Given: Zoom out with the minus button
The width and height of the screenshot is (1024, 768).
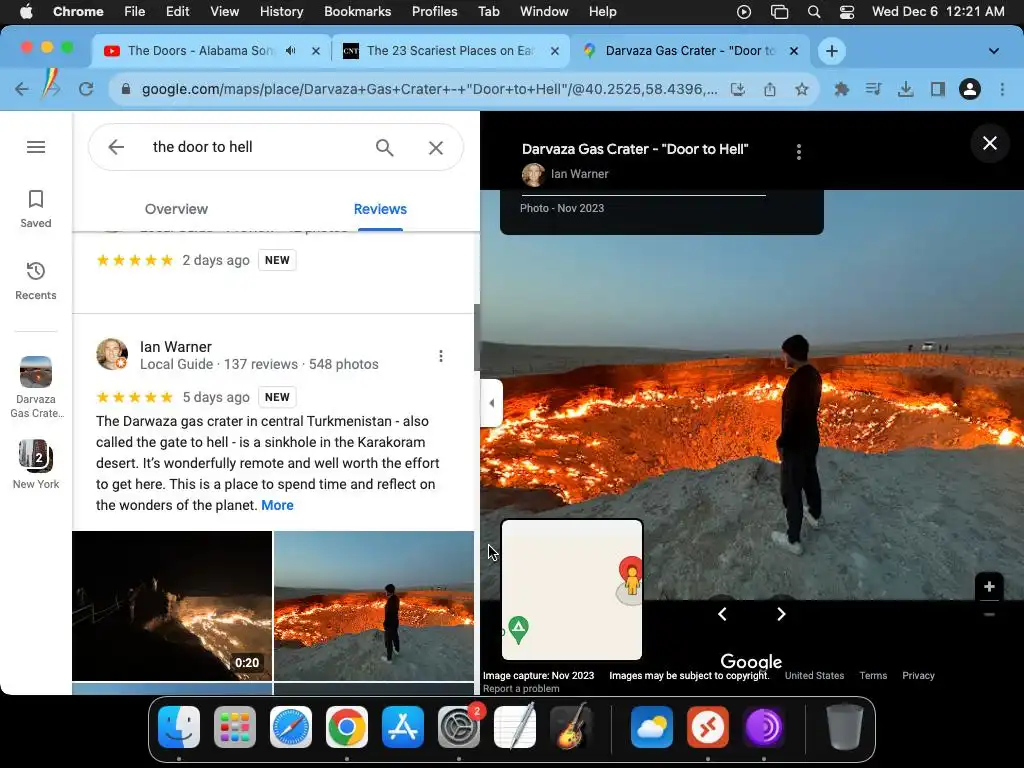Looking at the screenshot, I should pyautogui.click(x=989, y=615).
